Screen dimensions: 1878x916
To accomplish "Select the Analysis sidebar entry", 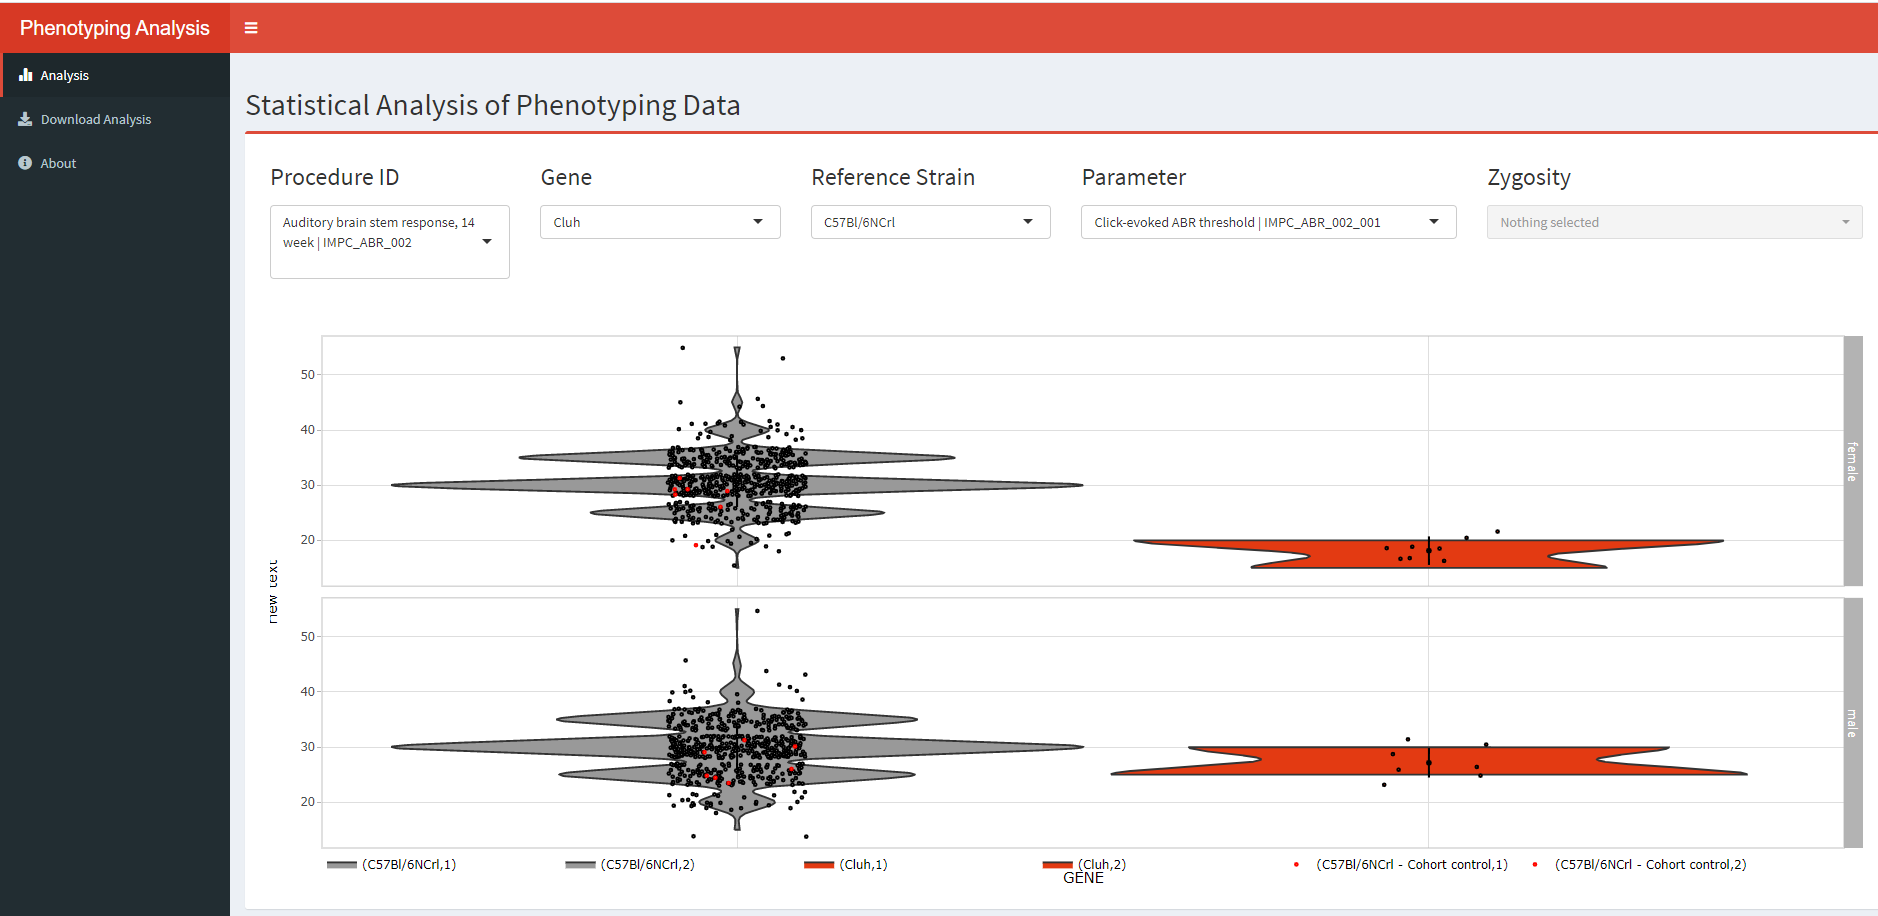I will point(64,74).
